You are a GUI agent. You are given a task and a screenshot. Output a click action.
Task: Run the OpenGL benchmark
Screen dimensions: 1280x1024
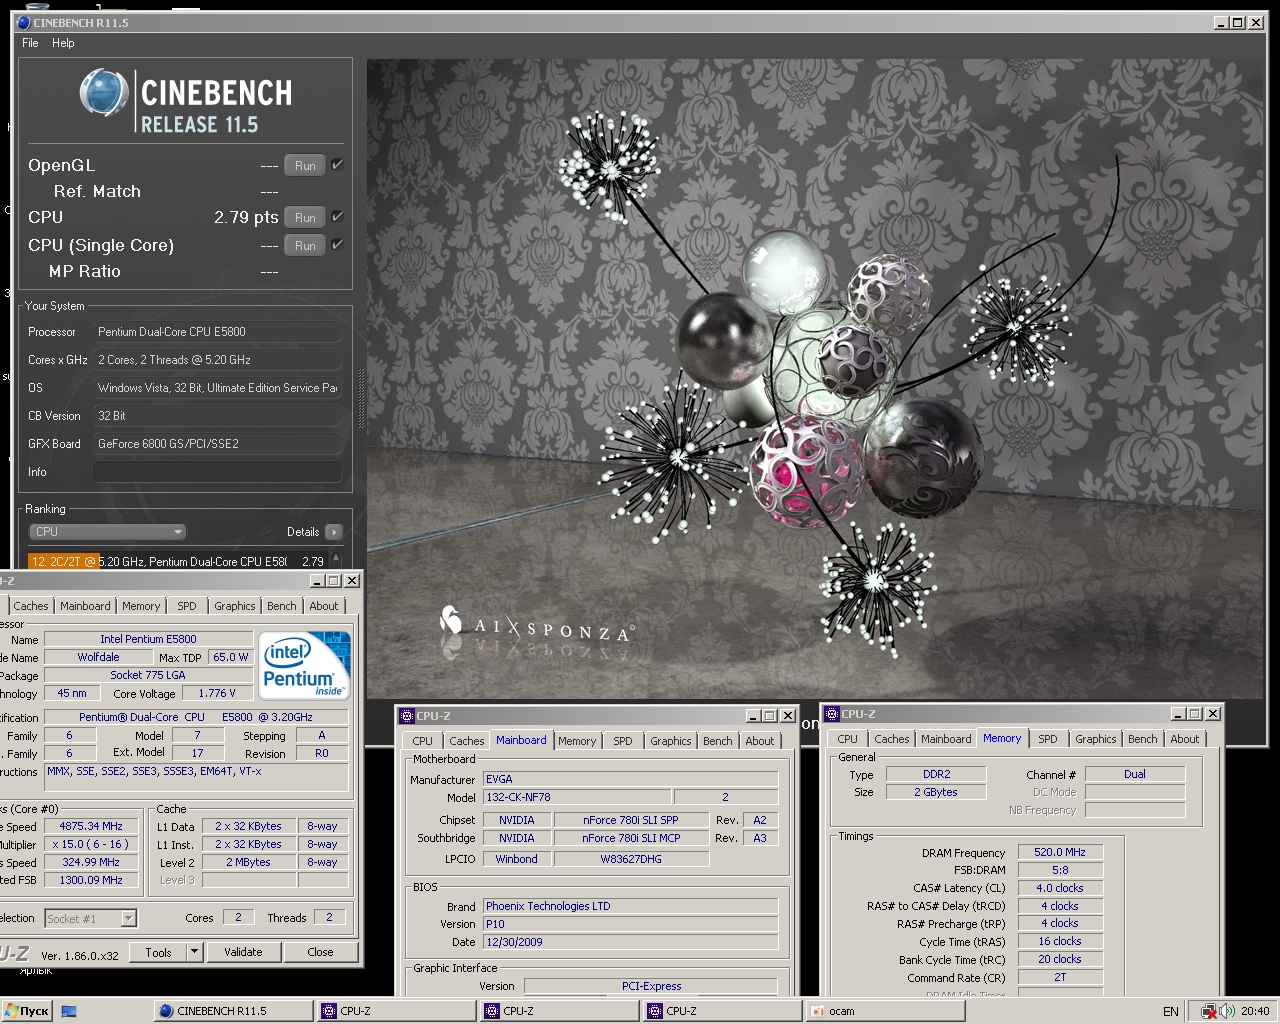(x=305, y=166)
